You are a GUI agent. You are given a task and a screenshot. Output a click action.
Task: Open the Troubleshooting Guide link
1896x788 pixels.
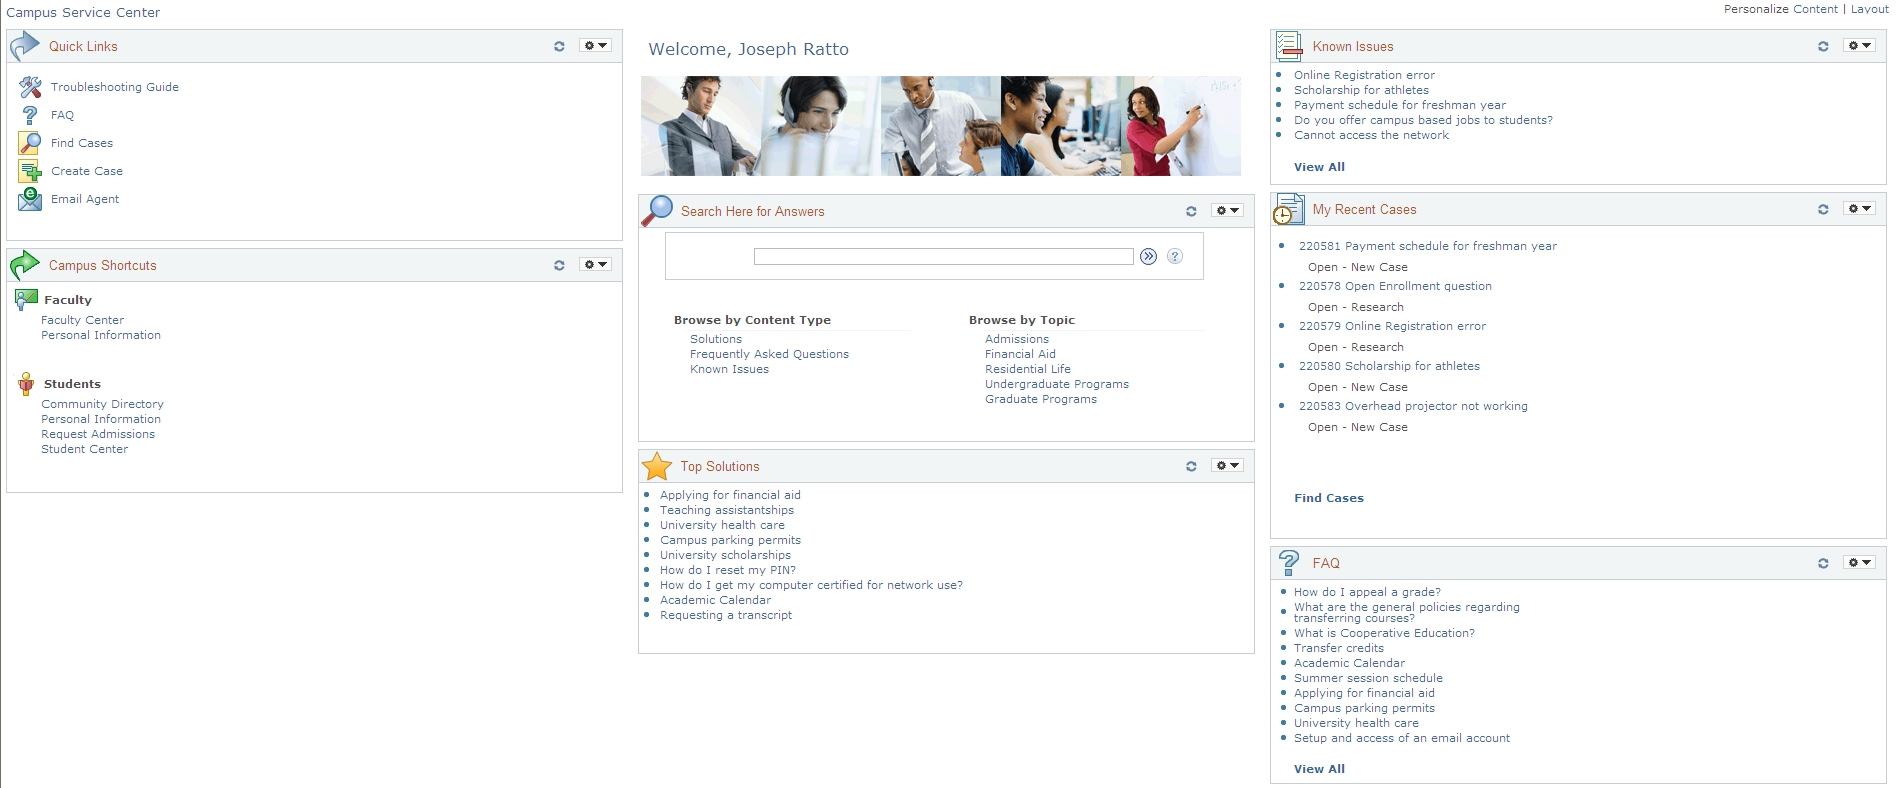click(115, 87)
